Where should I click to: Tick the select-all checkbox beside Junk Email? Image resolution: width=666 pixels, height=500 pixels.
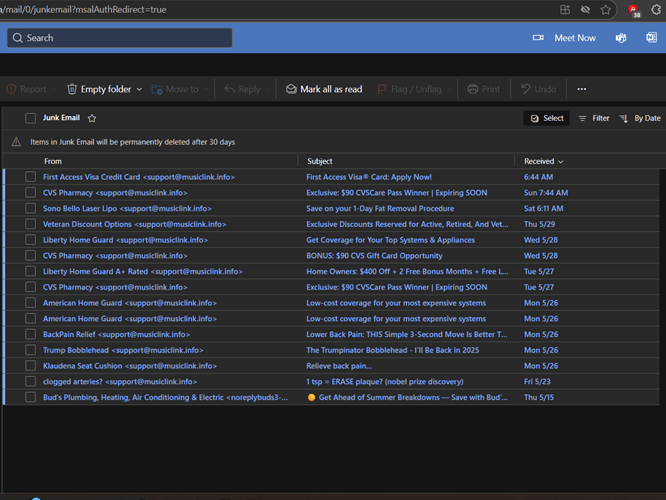(x=30, y=118)
